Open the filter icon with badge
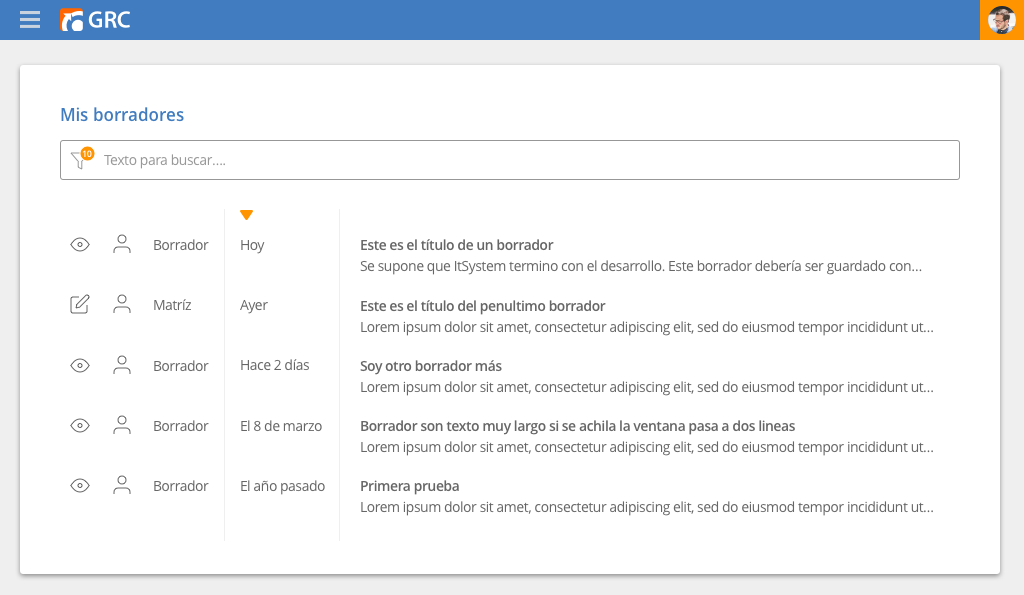Screen dimensions: 1024x595 click(80, 159)
